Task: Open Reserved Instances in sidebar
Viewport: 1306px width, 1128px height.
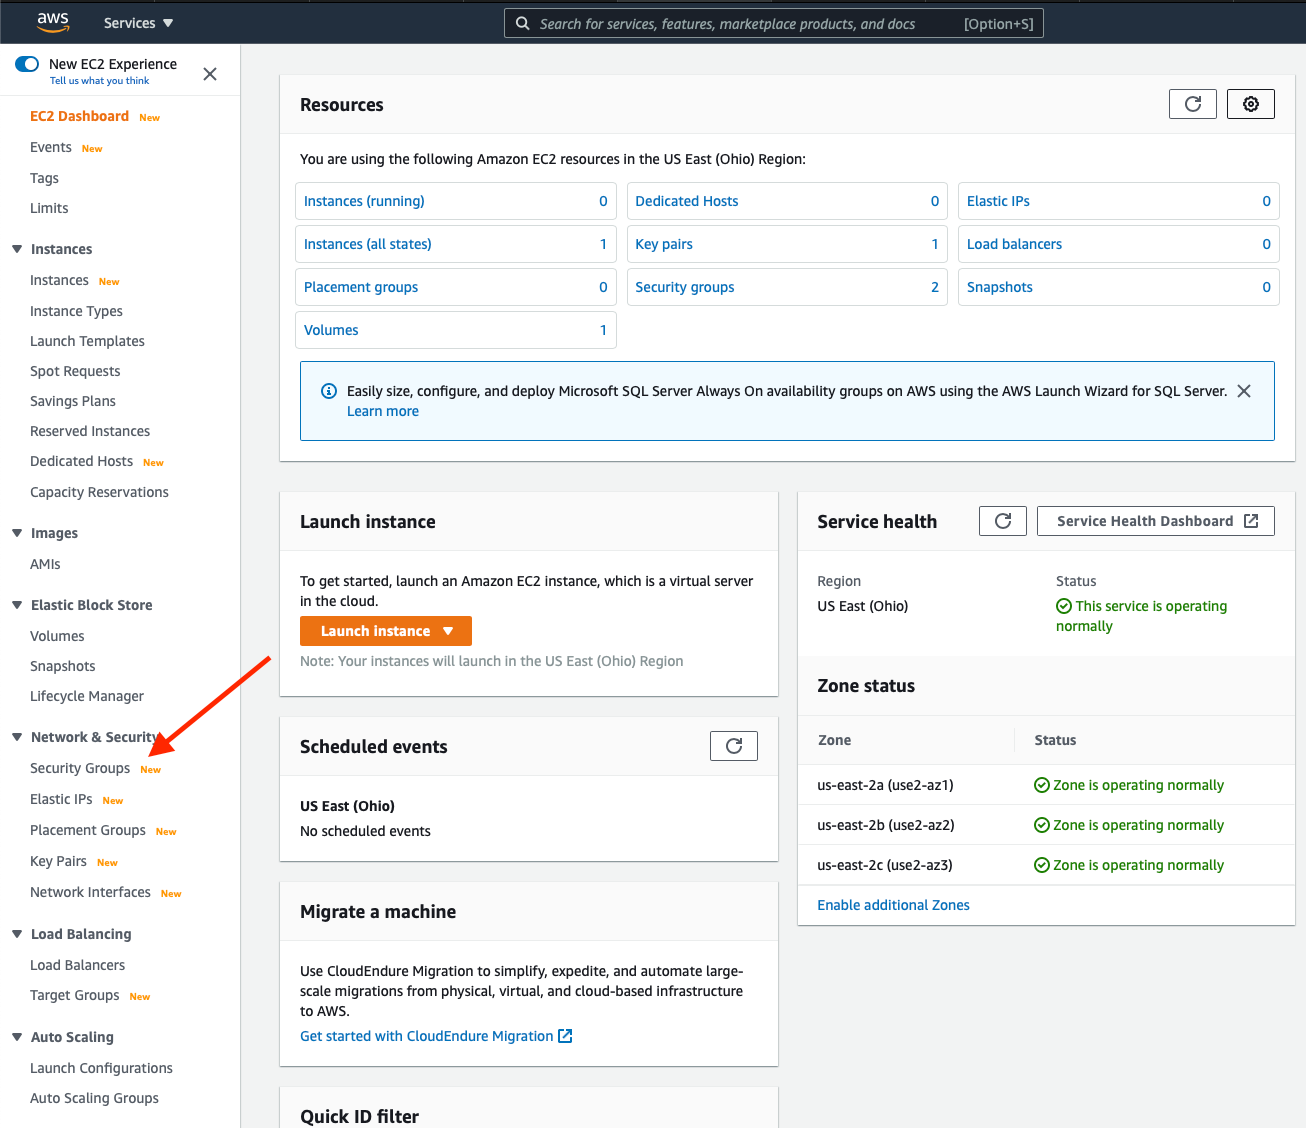Action: 90,431
